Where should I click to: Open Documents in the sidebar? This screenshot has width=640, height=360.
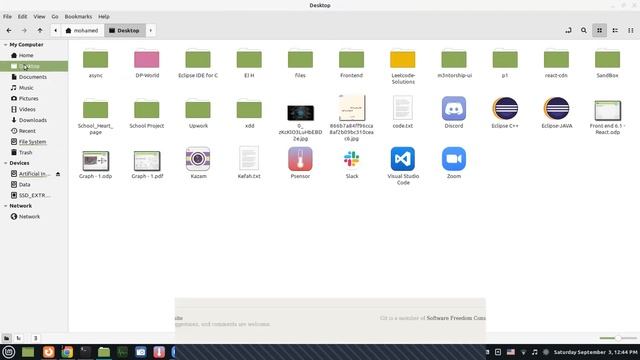[x=34, y=77]
